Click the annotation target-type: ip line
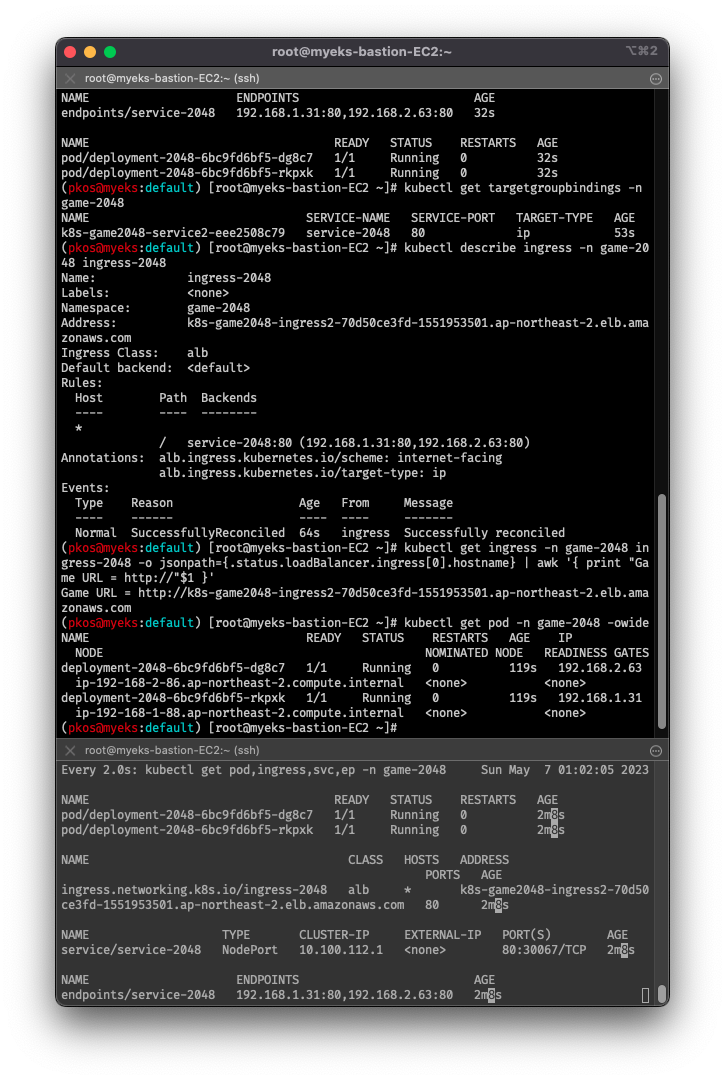The width and height of the screenshot is (725, 1080). click(302, 473)
